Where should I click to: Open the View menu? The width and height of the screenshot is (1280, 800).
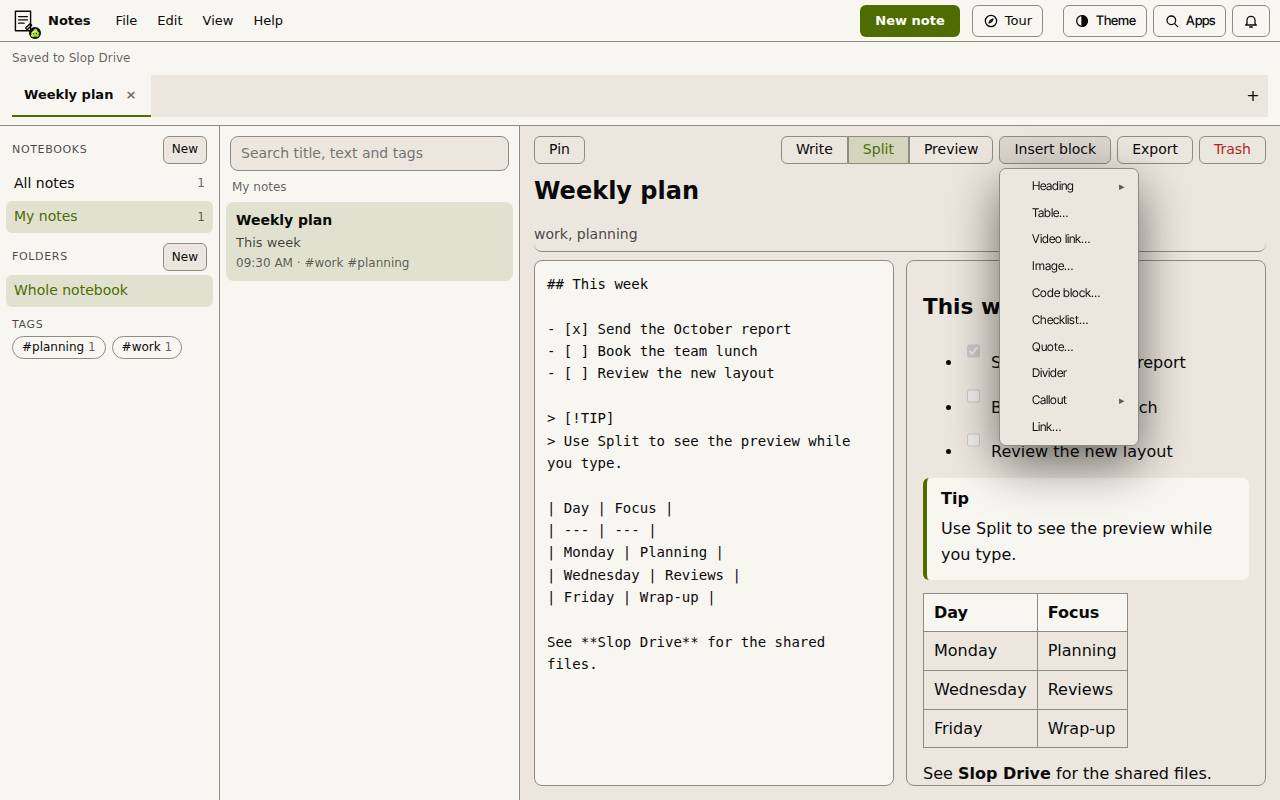[217, 21]
